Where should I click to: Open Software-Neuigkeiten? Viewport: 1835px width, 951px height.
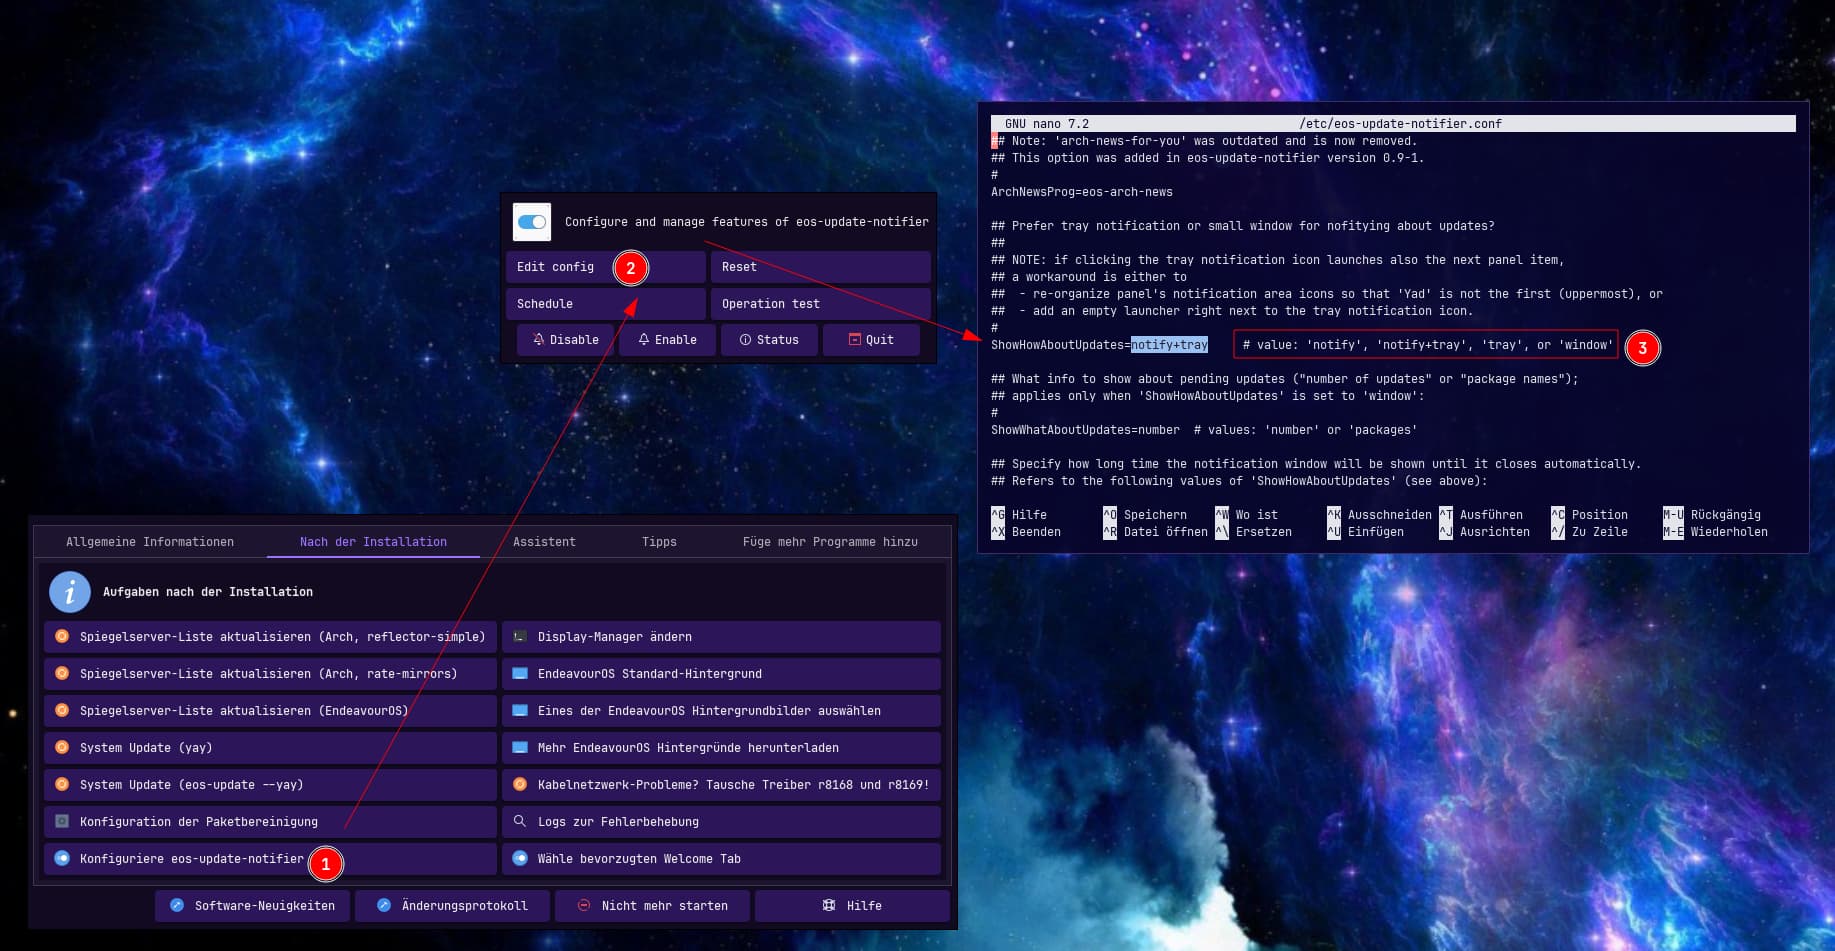pos(252,906)
